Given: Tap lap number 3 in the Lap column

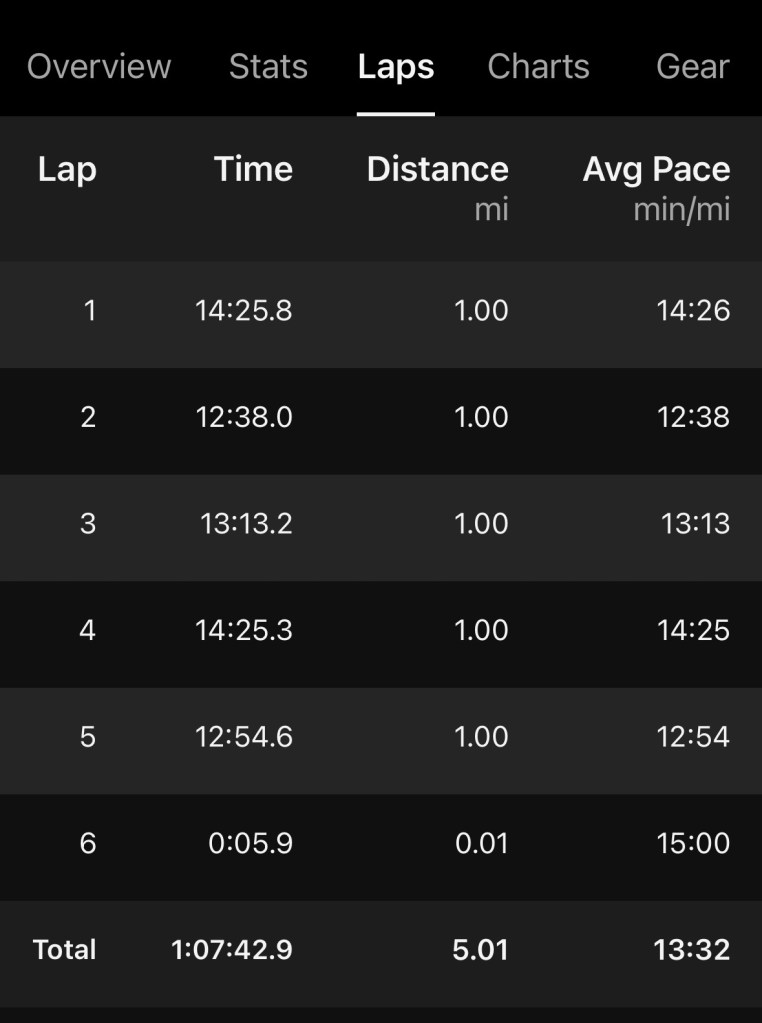Looking at the screenshot, I should (88, 523).
